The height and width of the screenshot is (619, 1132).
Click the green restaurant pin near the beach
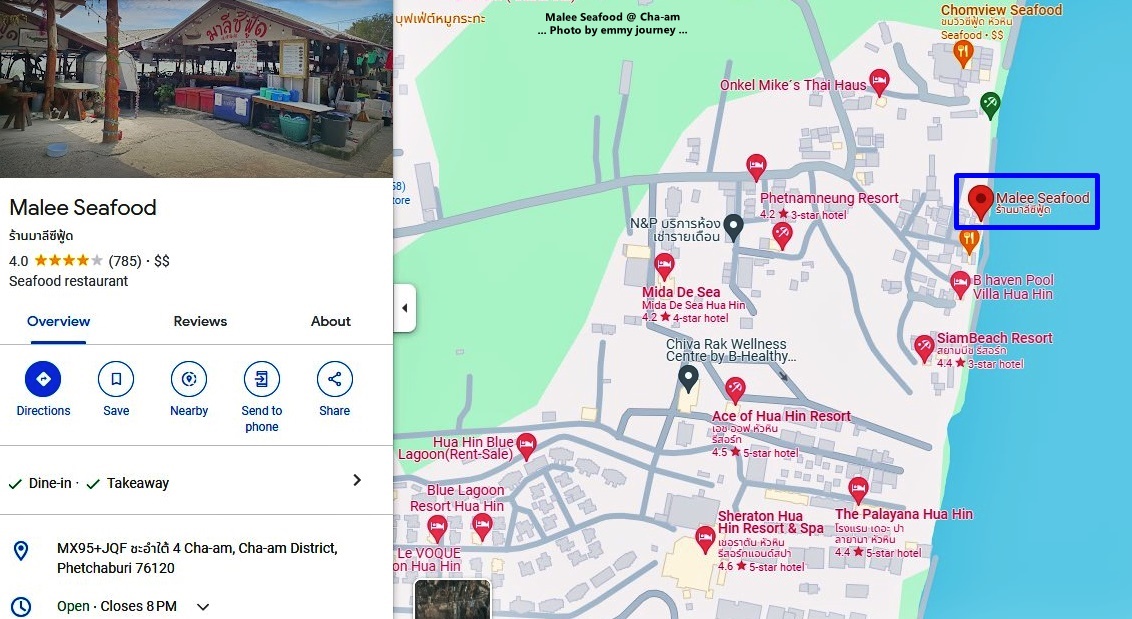click(x=990, y=105)
